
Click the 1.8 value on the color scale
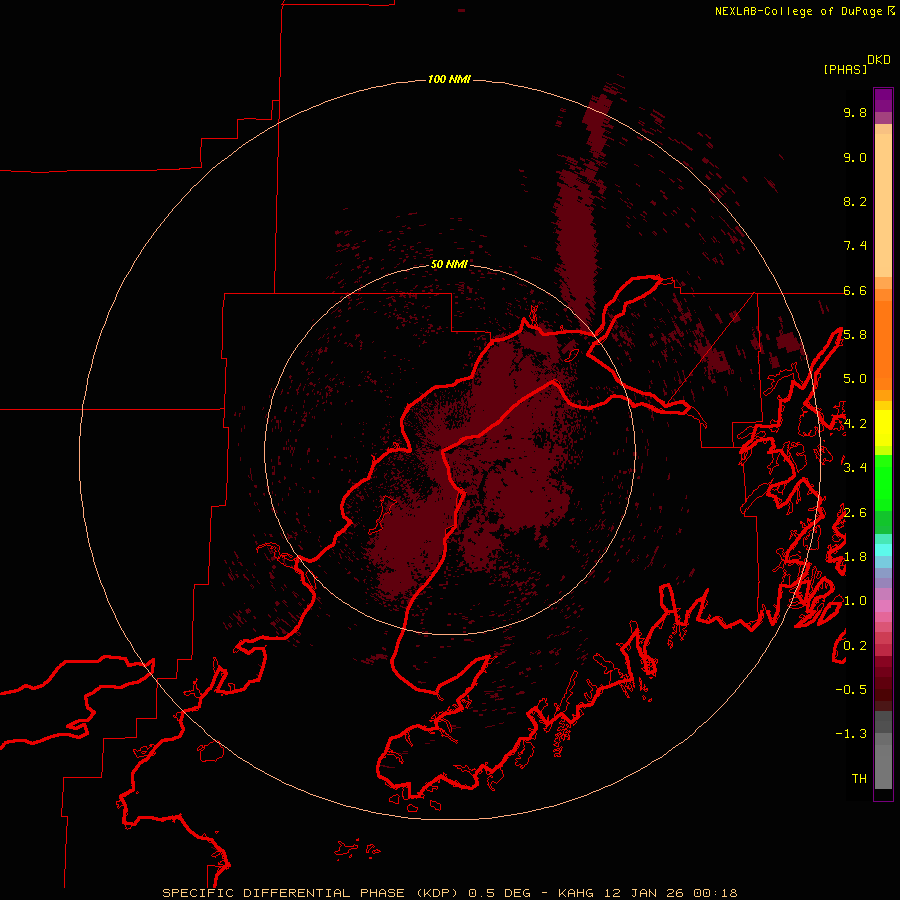(855, 557)
